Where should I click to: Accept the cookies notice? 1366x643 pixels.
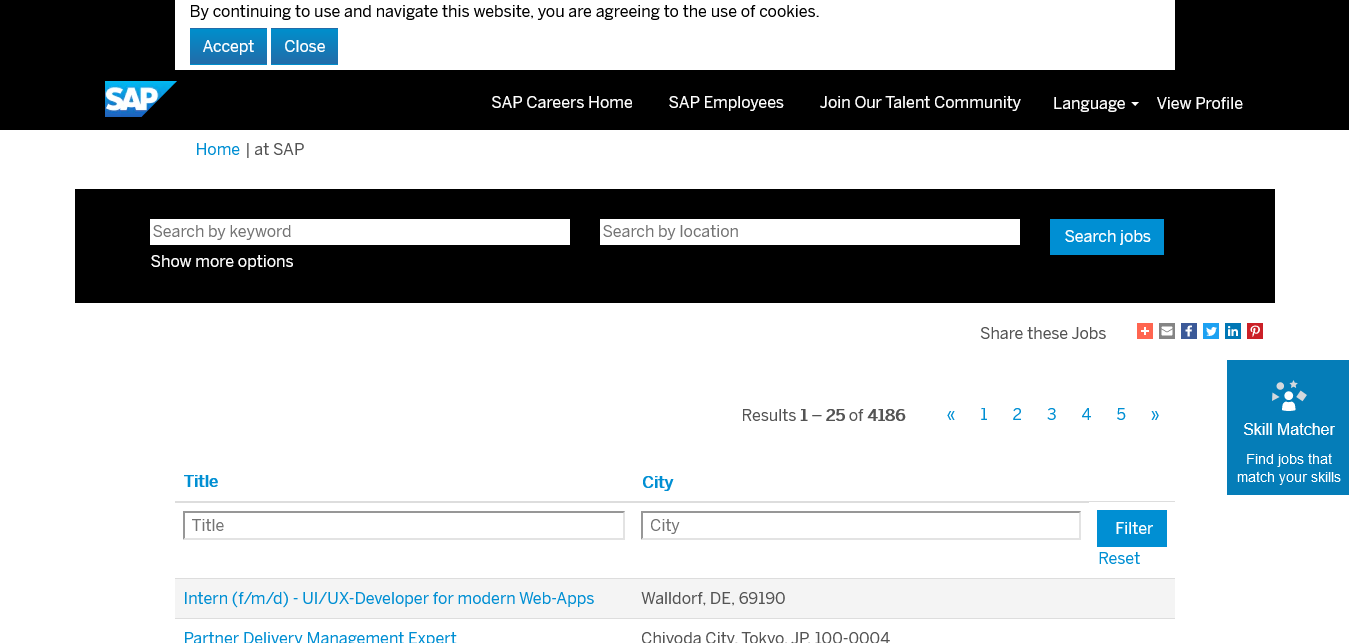(x=228, y=46)
